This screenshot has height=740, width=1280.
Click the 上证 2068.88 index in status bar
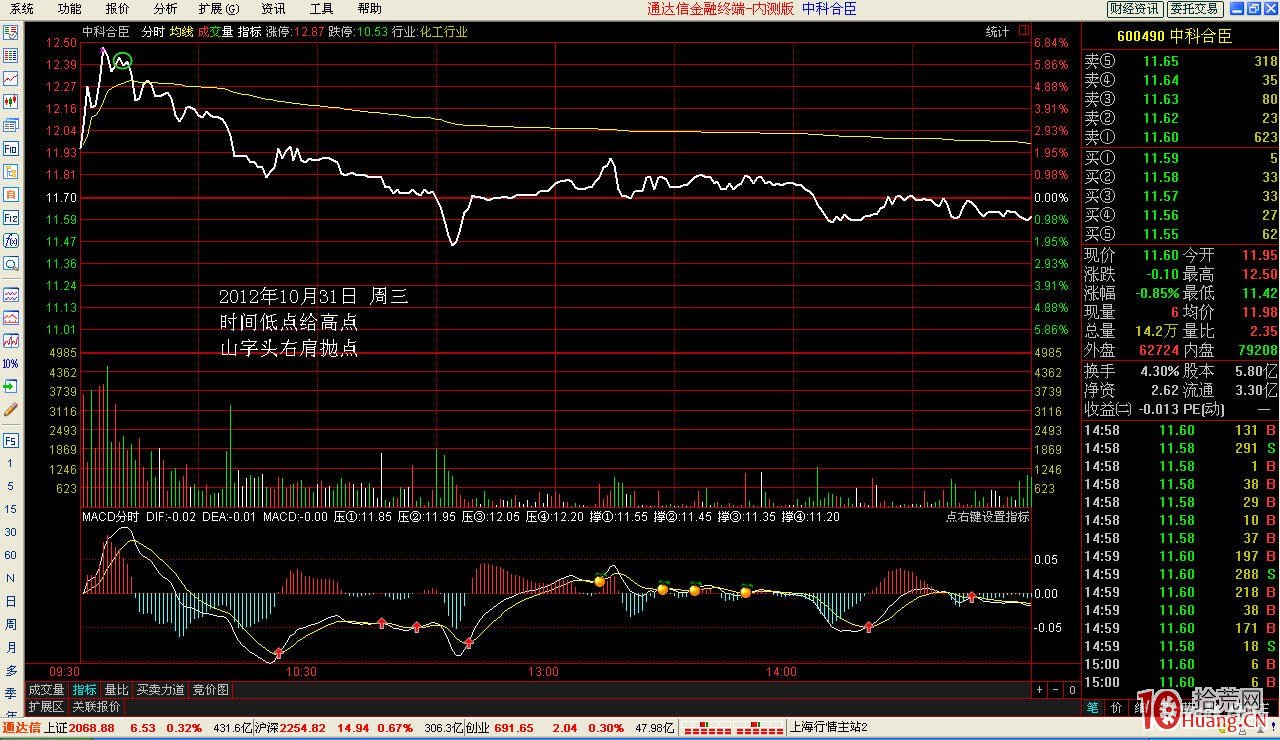pyautogui.click(x=80, y=728)
